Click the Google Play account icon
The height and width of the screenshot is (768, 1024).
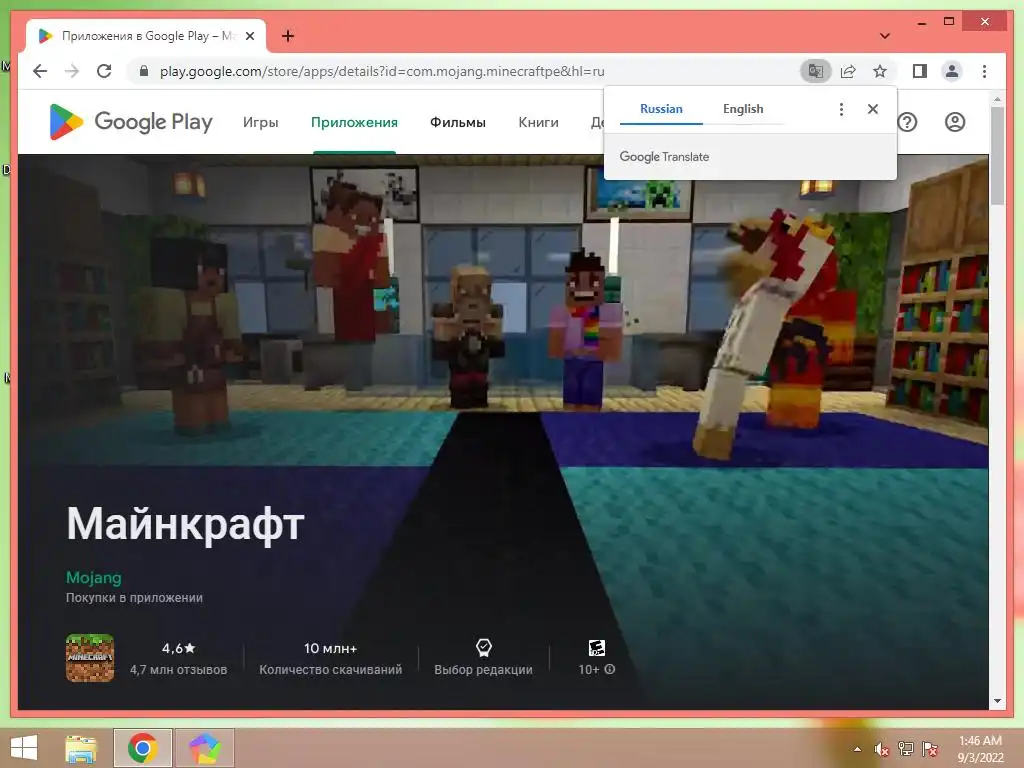click(x=955, y=122)
